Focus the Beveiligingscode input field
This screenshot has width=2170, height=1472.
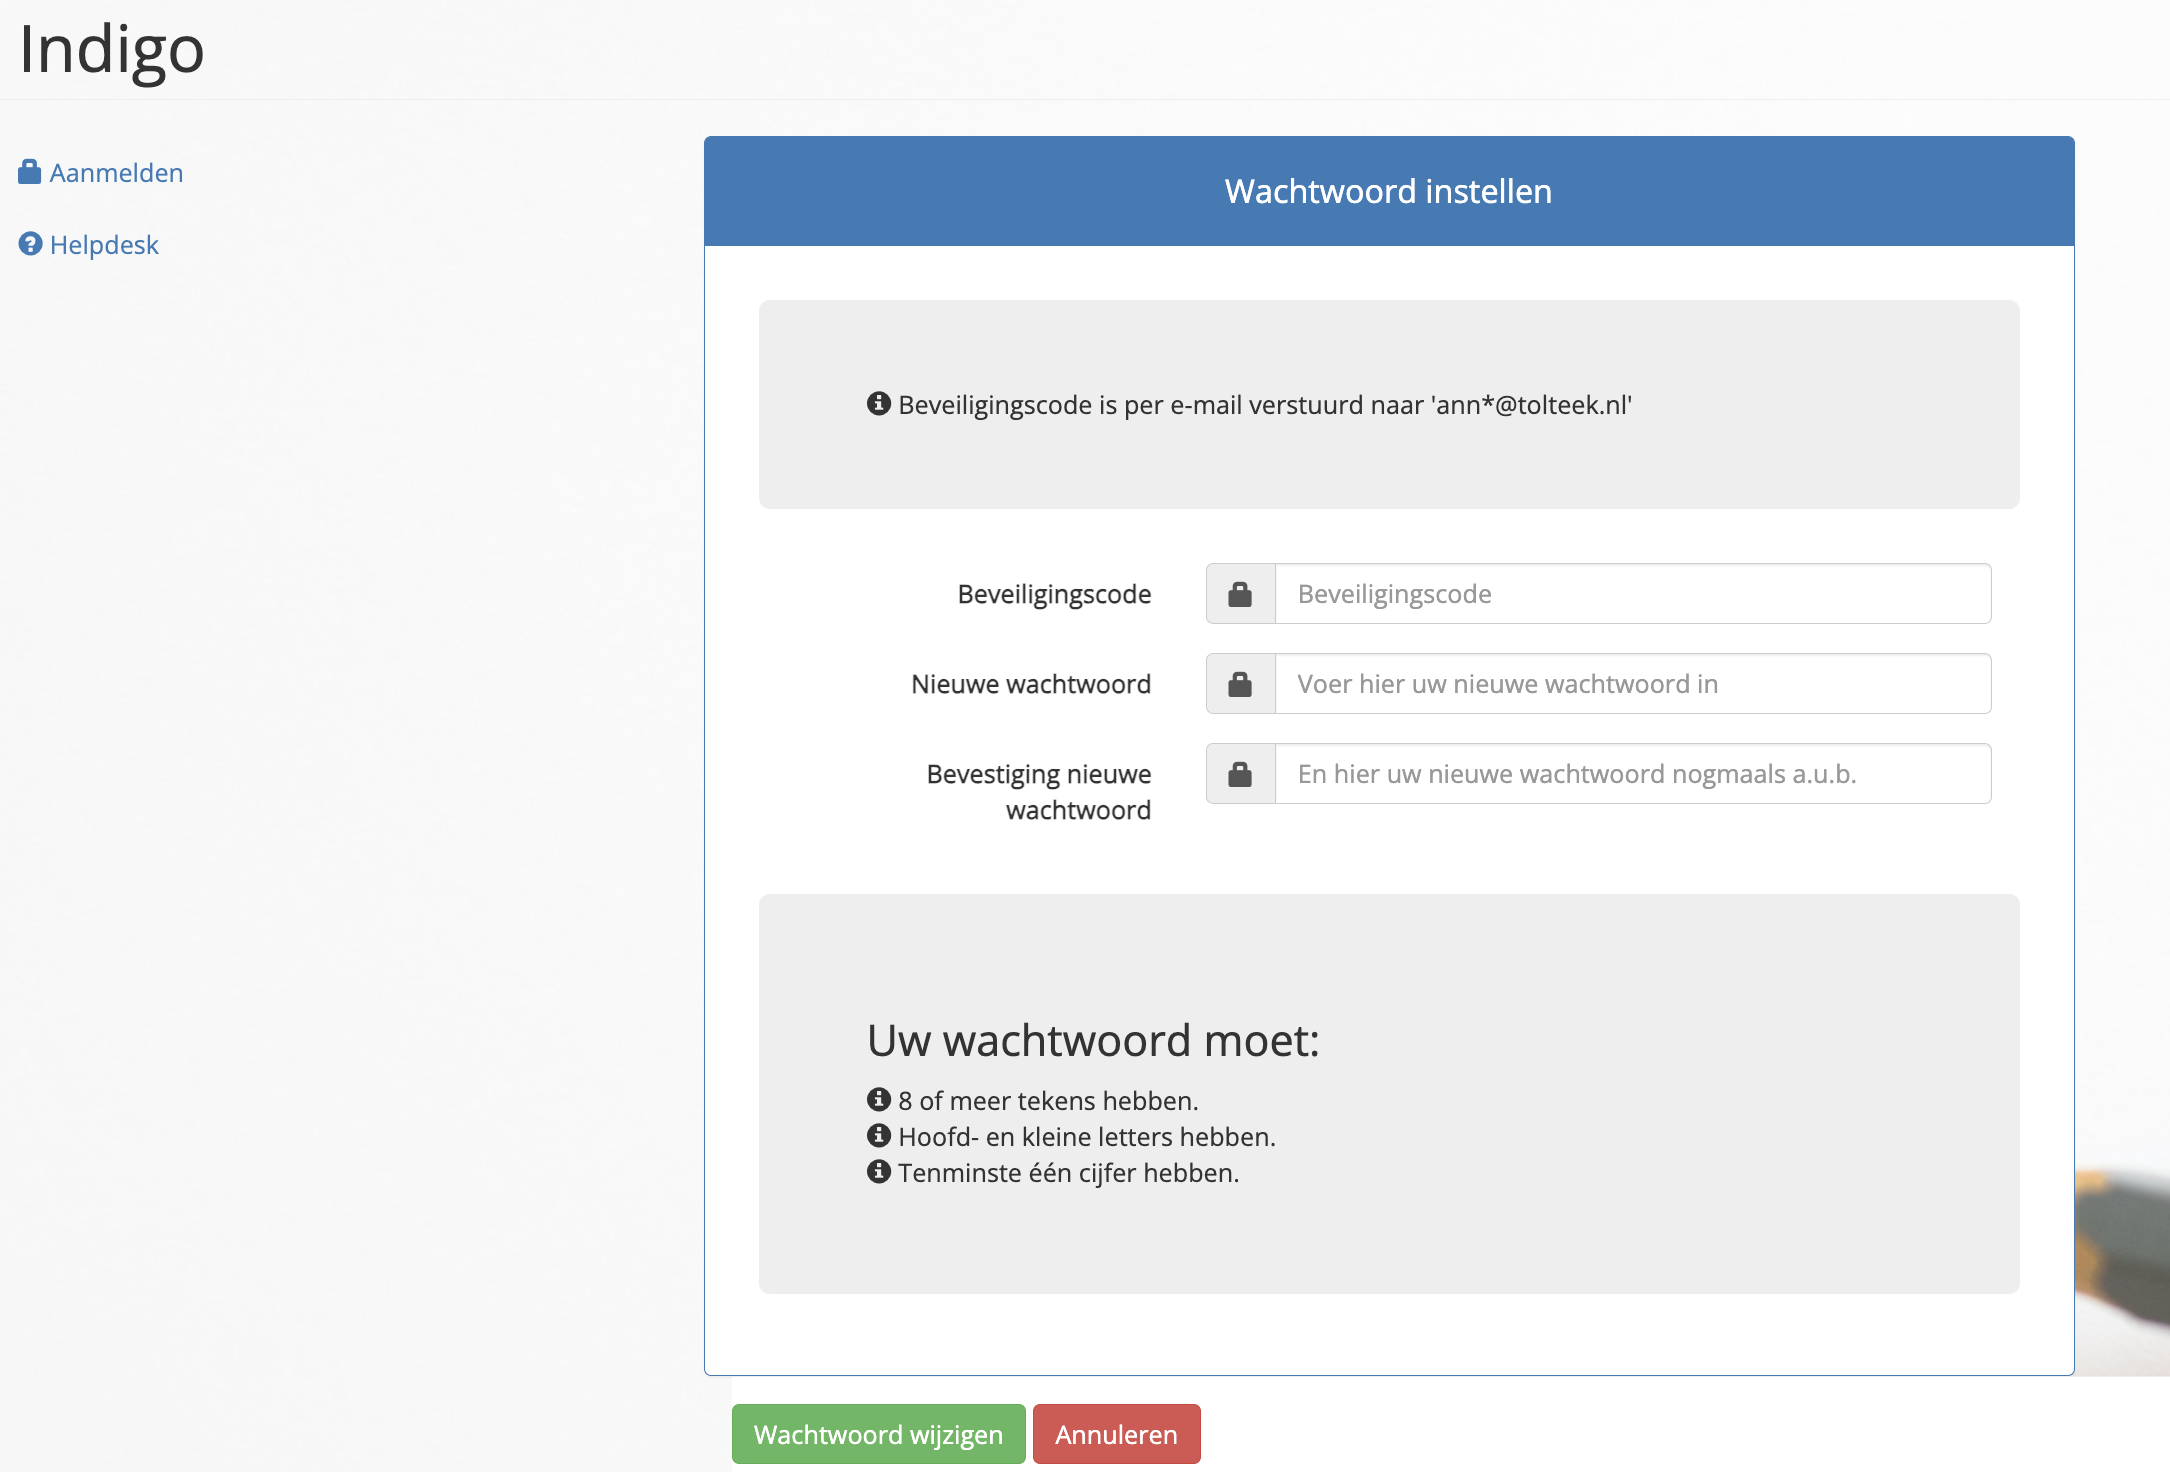click(x=1632, y=594)
